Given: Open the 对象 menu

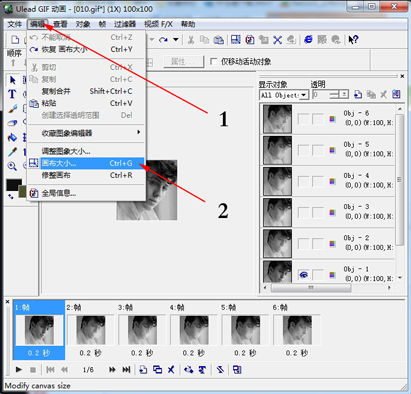Looking at the screenshot, I should [x=83, y=24].
